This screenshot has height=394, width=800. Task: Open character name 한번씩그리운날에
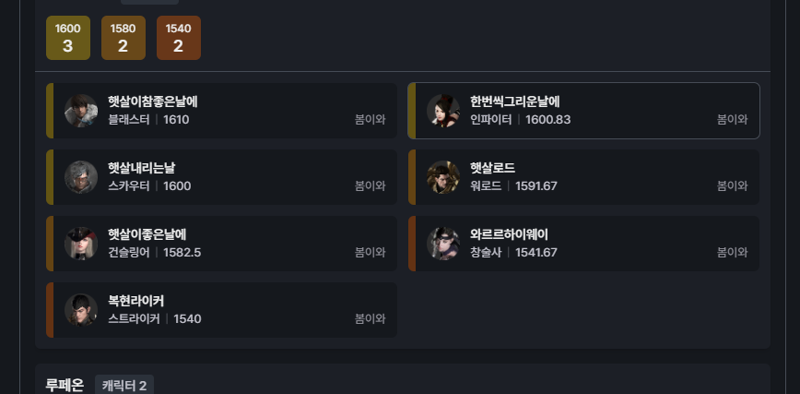(515, 102)
